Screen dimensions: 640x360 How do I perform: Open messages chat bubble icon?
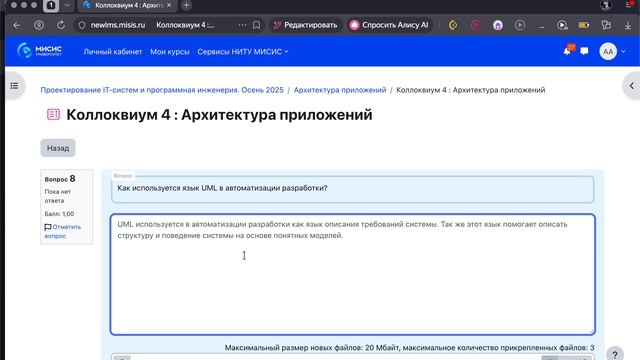[x=584, y=51]
